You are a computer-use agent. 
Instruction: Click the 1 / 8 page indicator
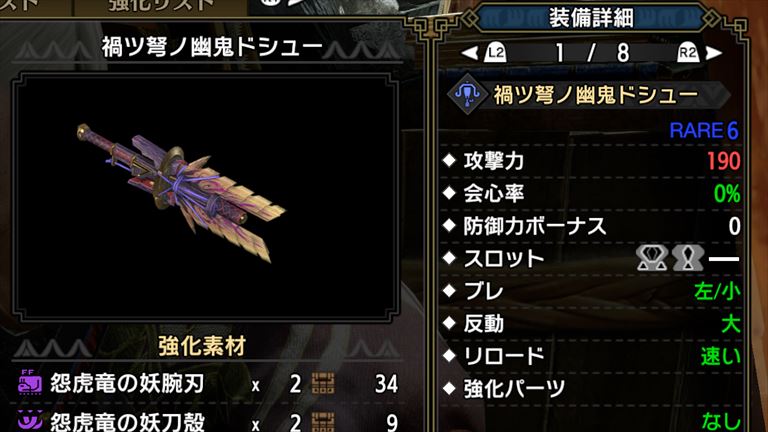591,52
